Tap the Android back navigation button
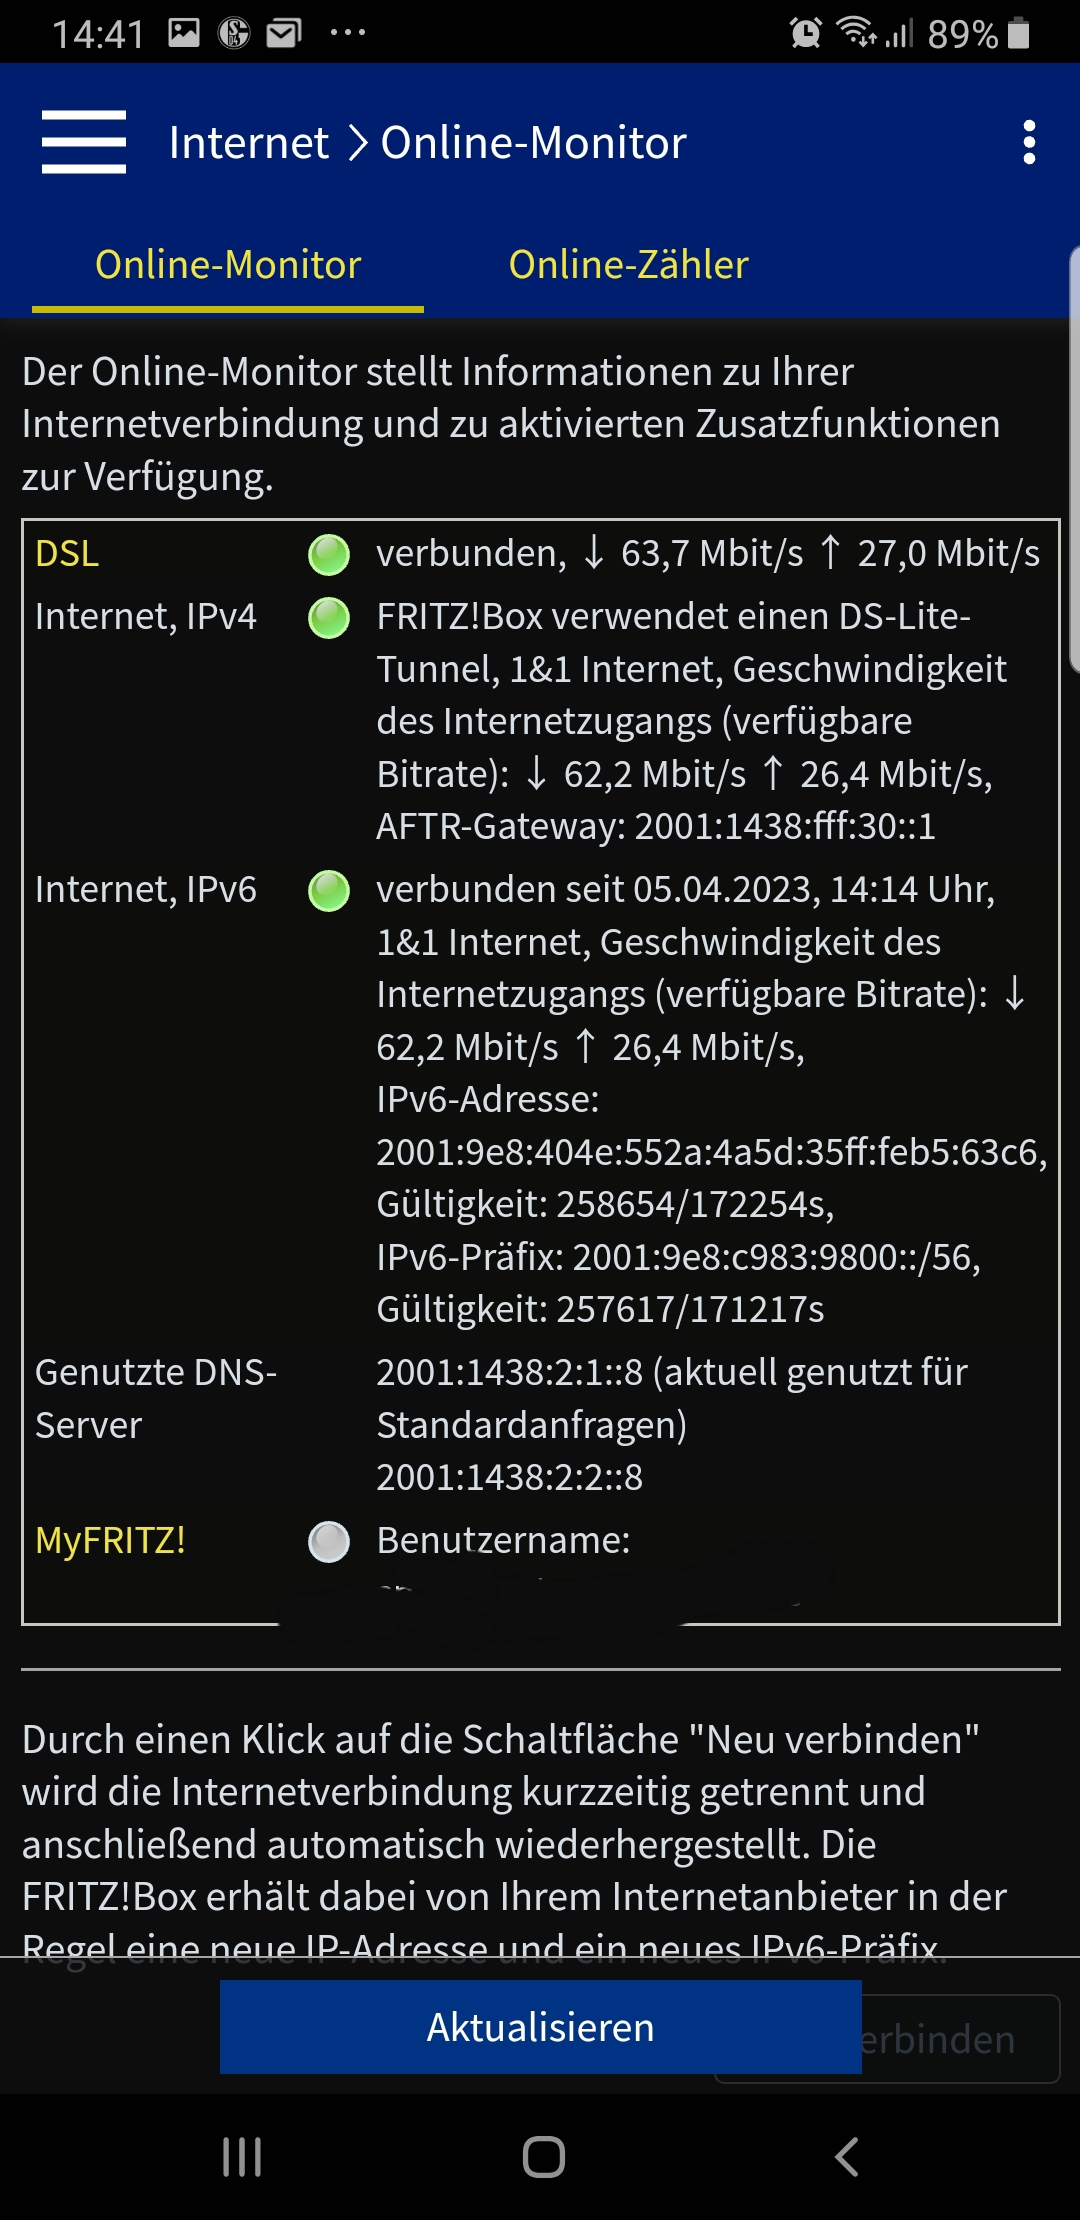 [x=846, y=2157]
